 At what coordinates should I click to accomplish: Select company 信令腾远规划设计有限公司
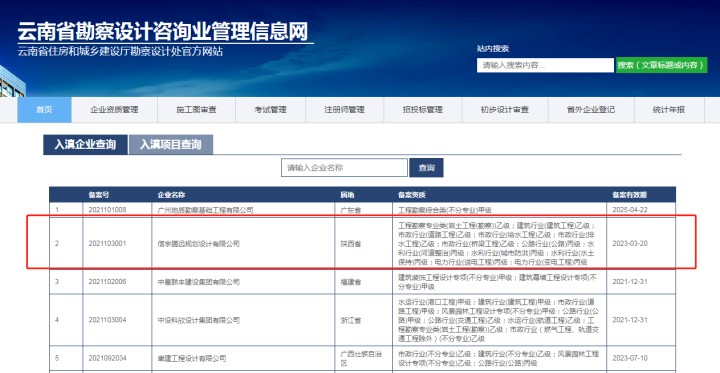click(198, 243)
